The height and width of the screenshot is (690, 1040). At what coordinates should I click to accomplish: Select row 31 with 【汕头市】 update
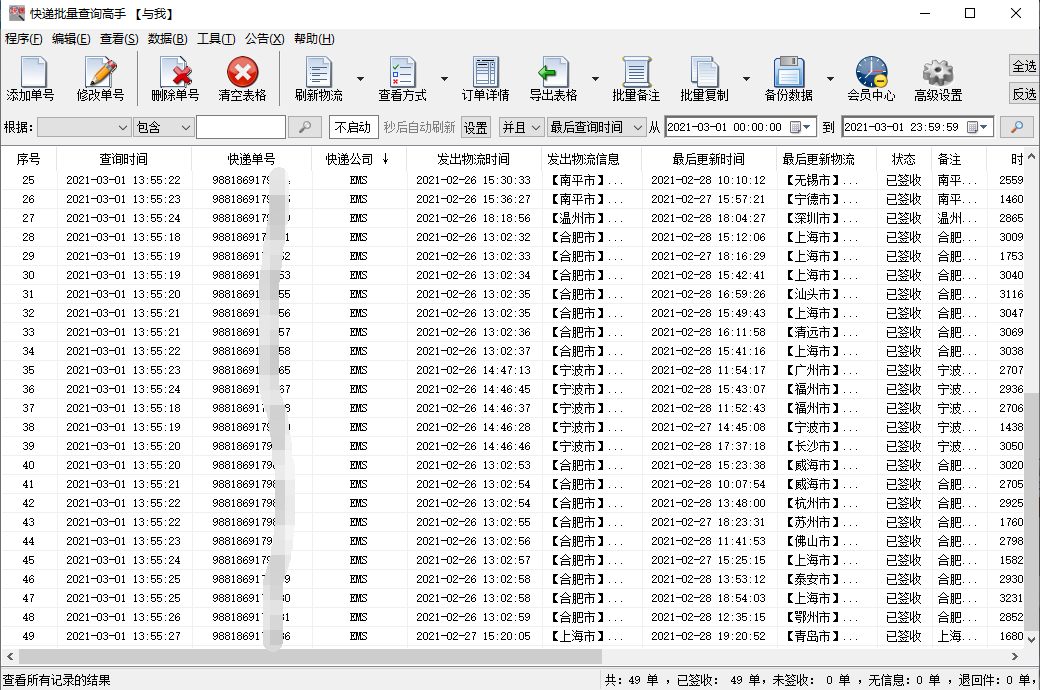tap(513, 294)
